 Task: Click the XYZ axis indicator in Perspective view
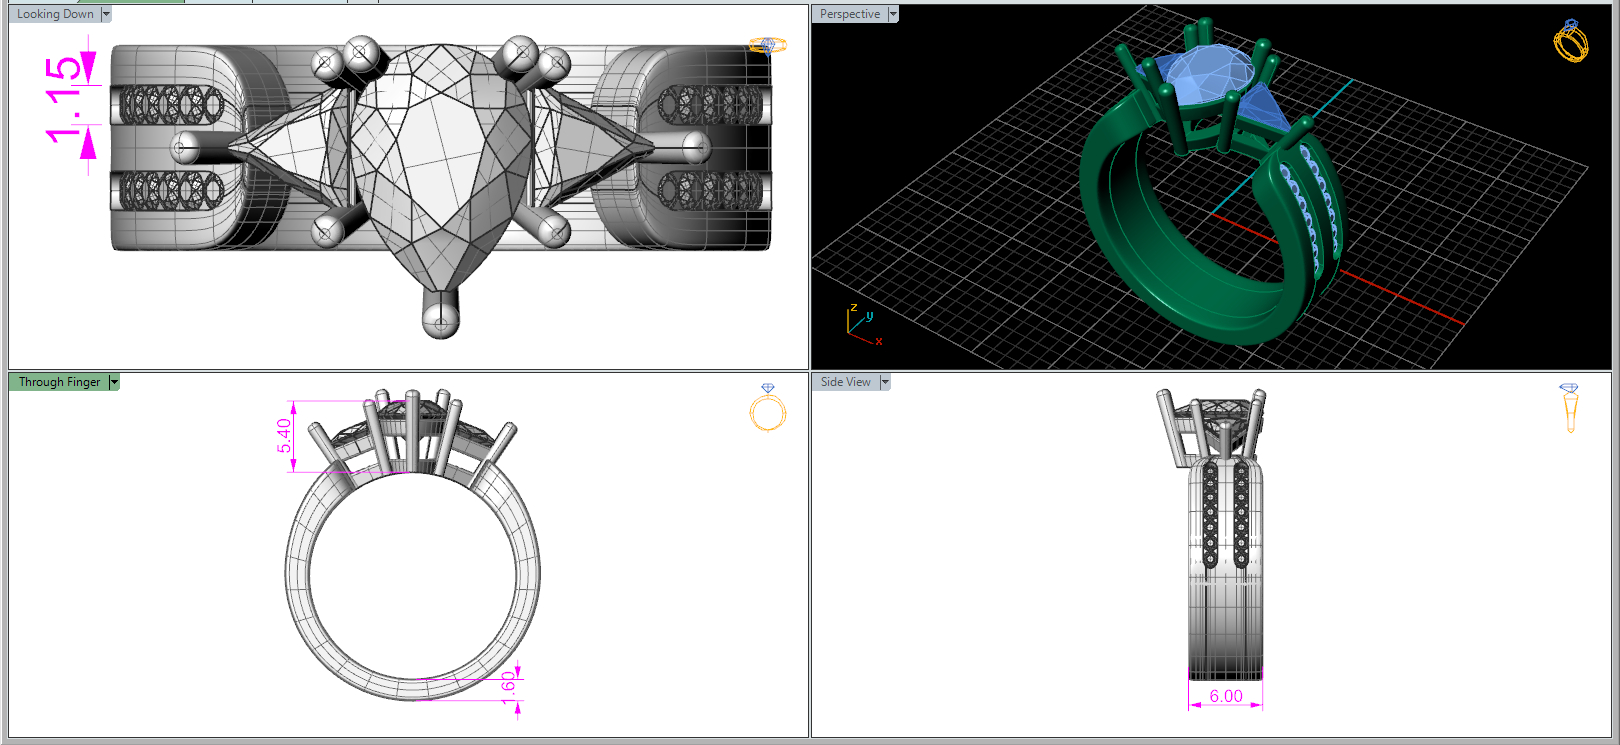click(x=865, y=324)
